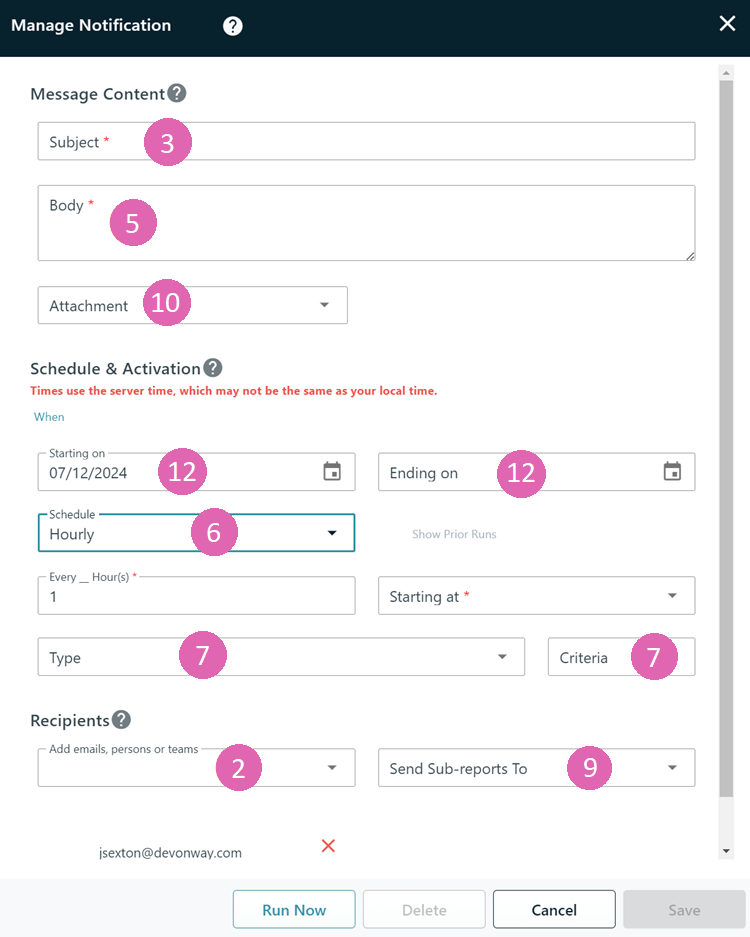Click the Run Now button

pyautogui.click(x=294, y=910)
